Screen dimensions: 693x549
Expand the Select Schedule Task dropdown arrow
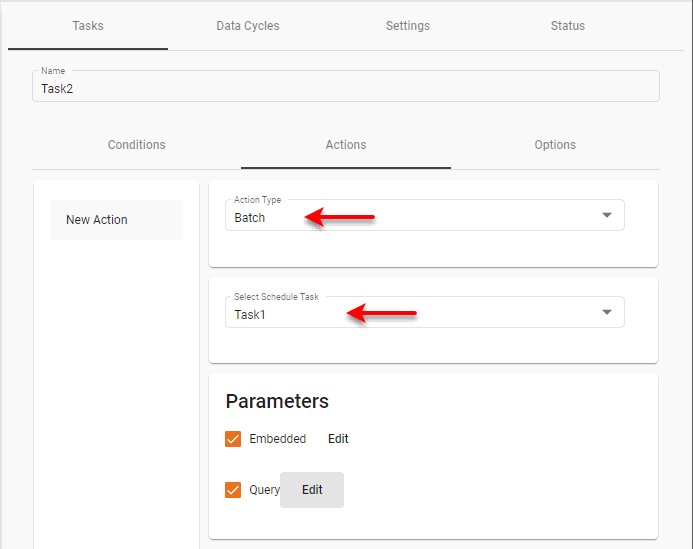pyautogui.click(x=606, y=313)
